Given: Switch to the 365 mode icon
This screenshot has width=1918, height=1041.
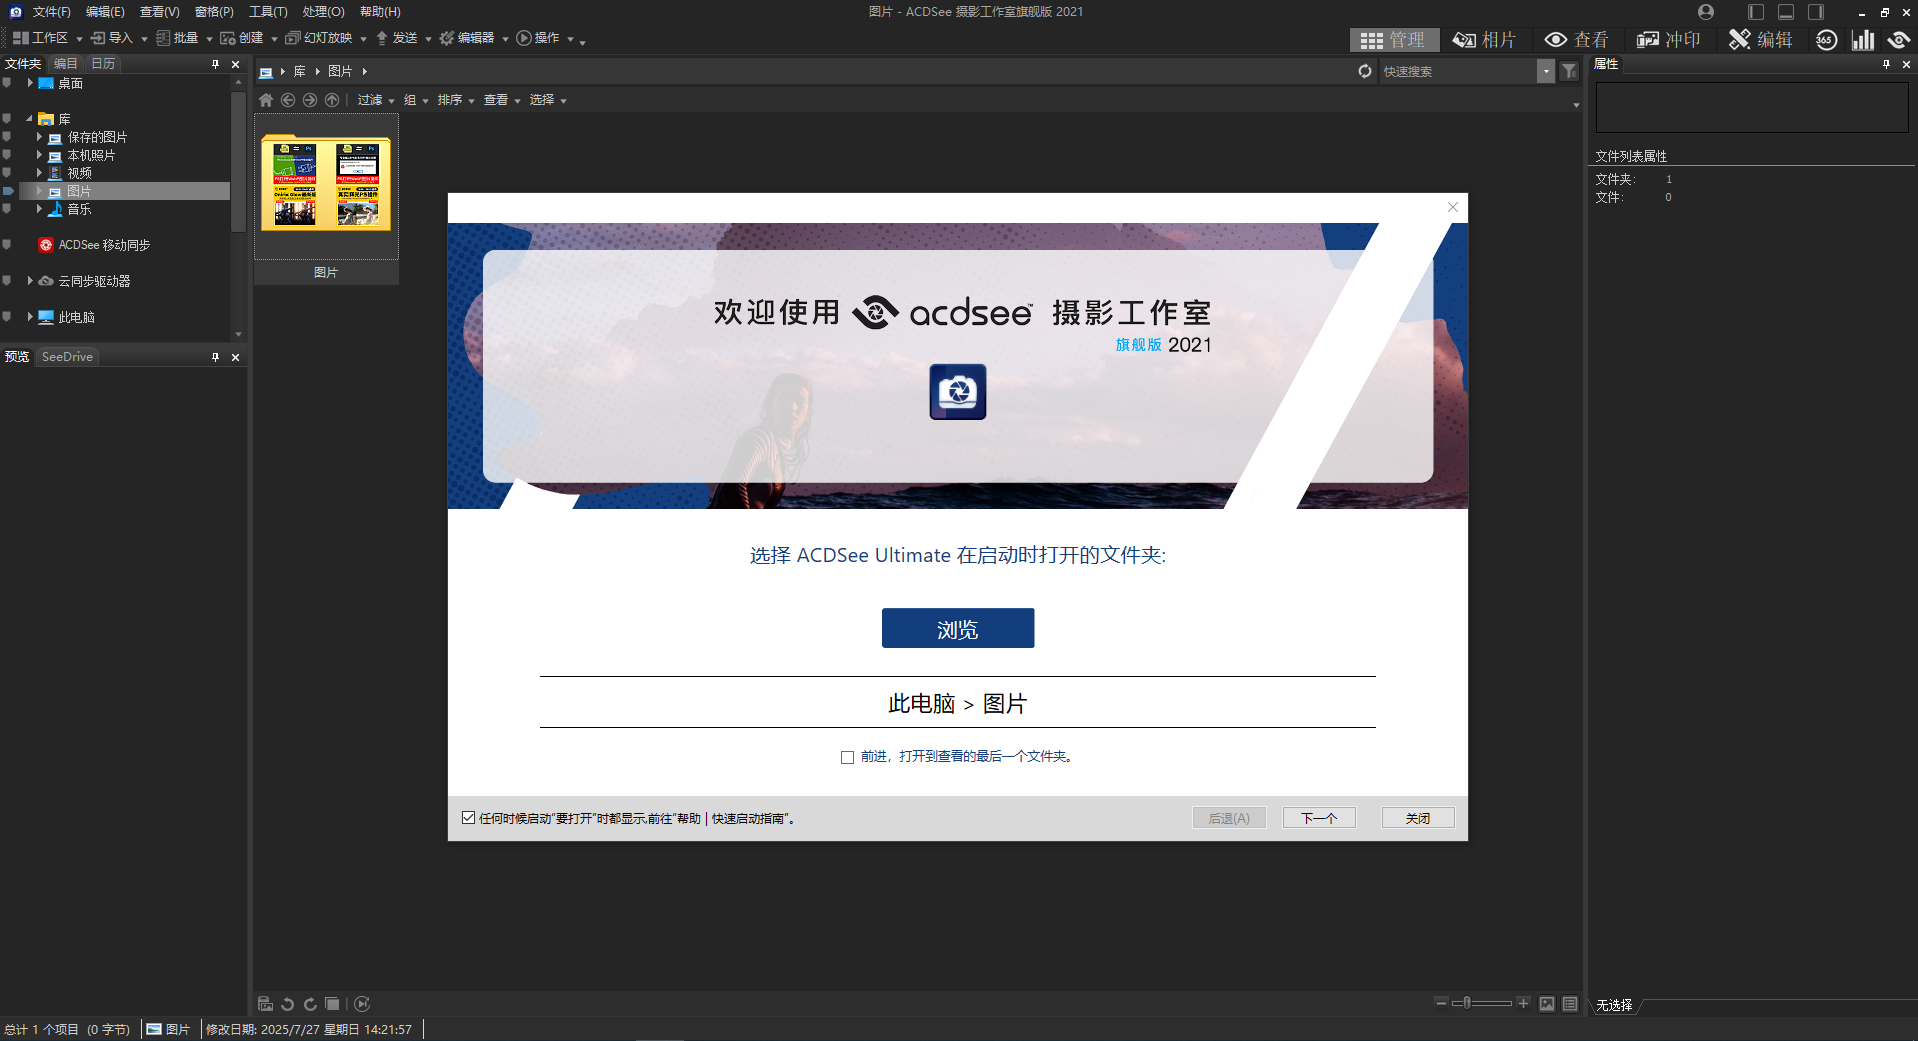Looking at the screenshot, I should point(1826,40).
